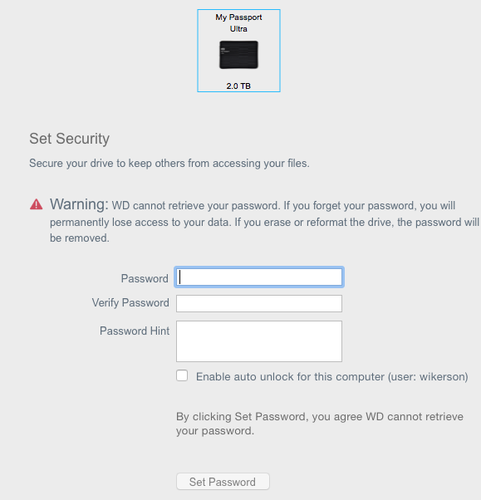Select the My Passport Ultra drive tile

pos(239,50)
